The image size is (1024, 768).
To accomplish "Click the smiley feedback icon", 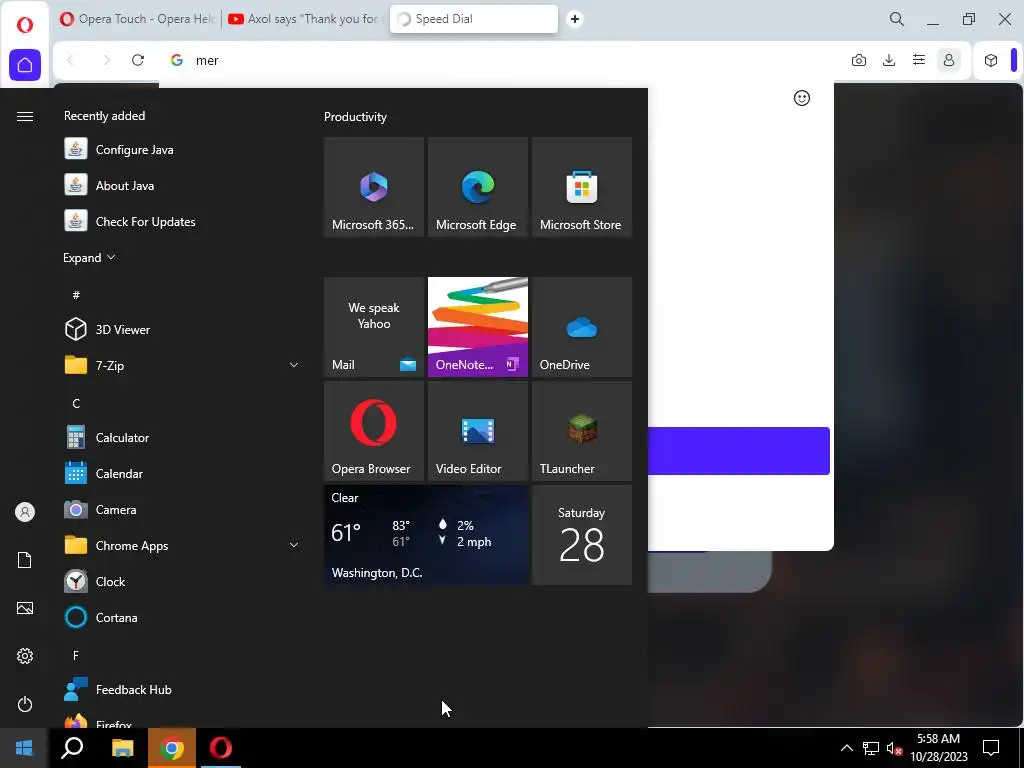I will [802, 98].
